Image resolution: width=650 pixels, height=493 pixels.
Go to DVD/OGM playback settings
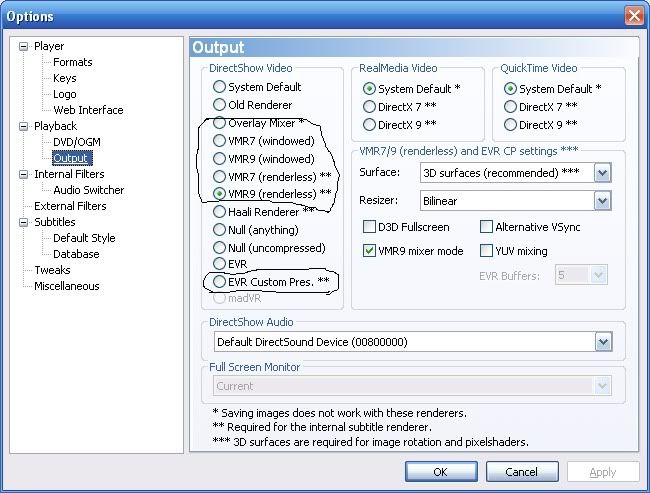tap(77, 142)
